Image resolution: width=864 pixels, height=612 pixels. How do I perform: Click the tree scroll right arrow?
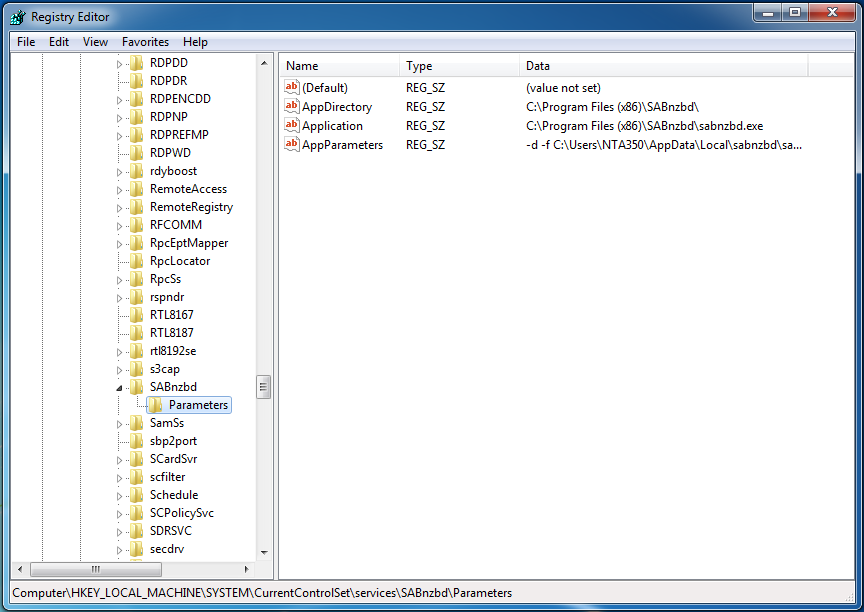point(246,569)
